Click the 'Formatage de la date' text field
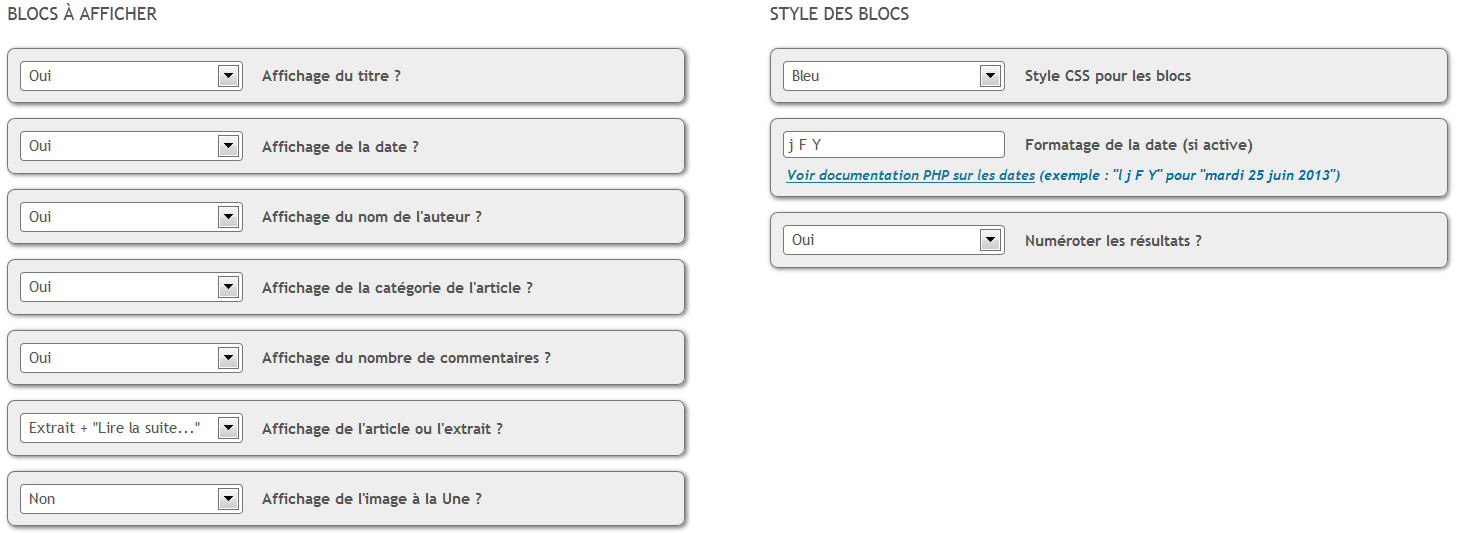Viewport: 1460px width, 533px height. (893, 145)
